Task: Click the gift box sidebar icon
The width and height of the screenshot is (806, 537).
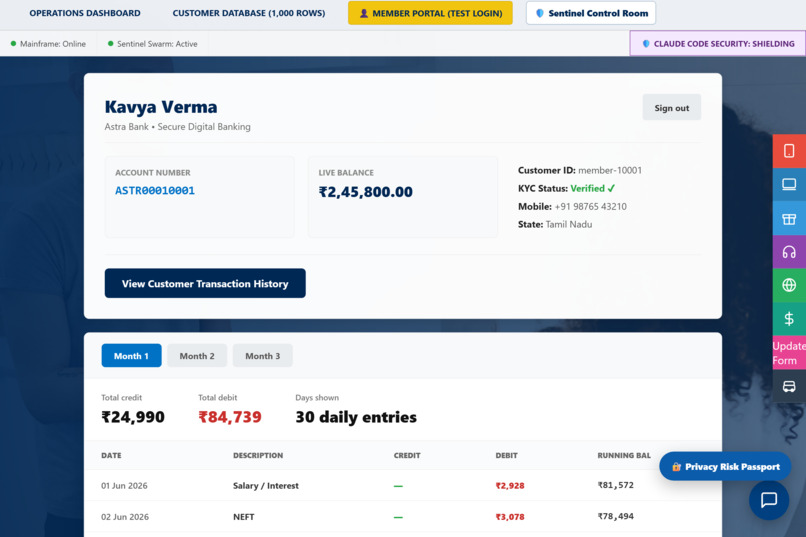Action: pyautogui.click(x=789, y=218)
